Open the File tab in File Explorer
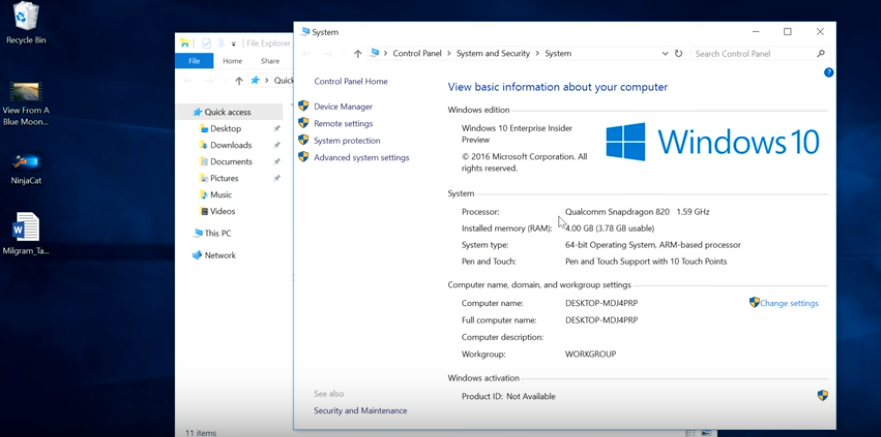The image size is (881, 437). (194, 61)
